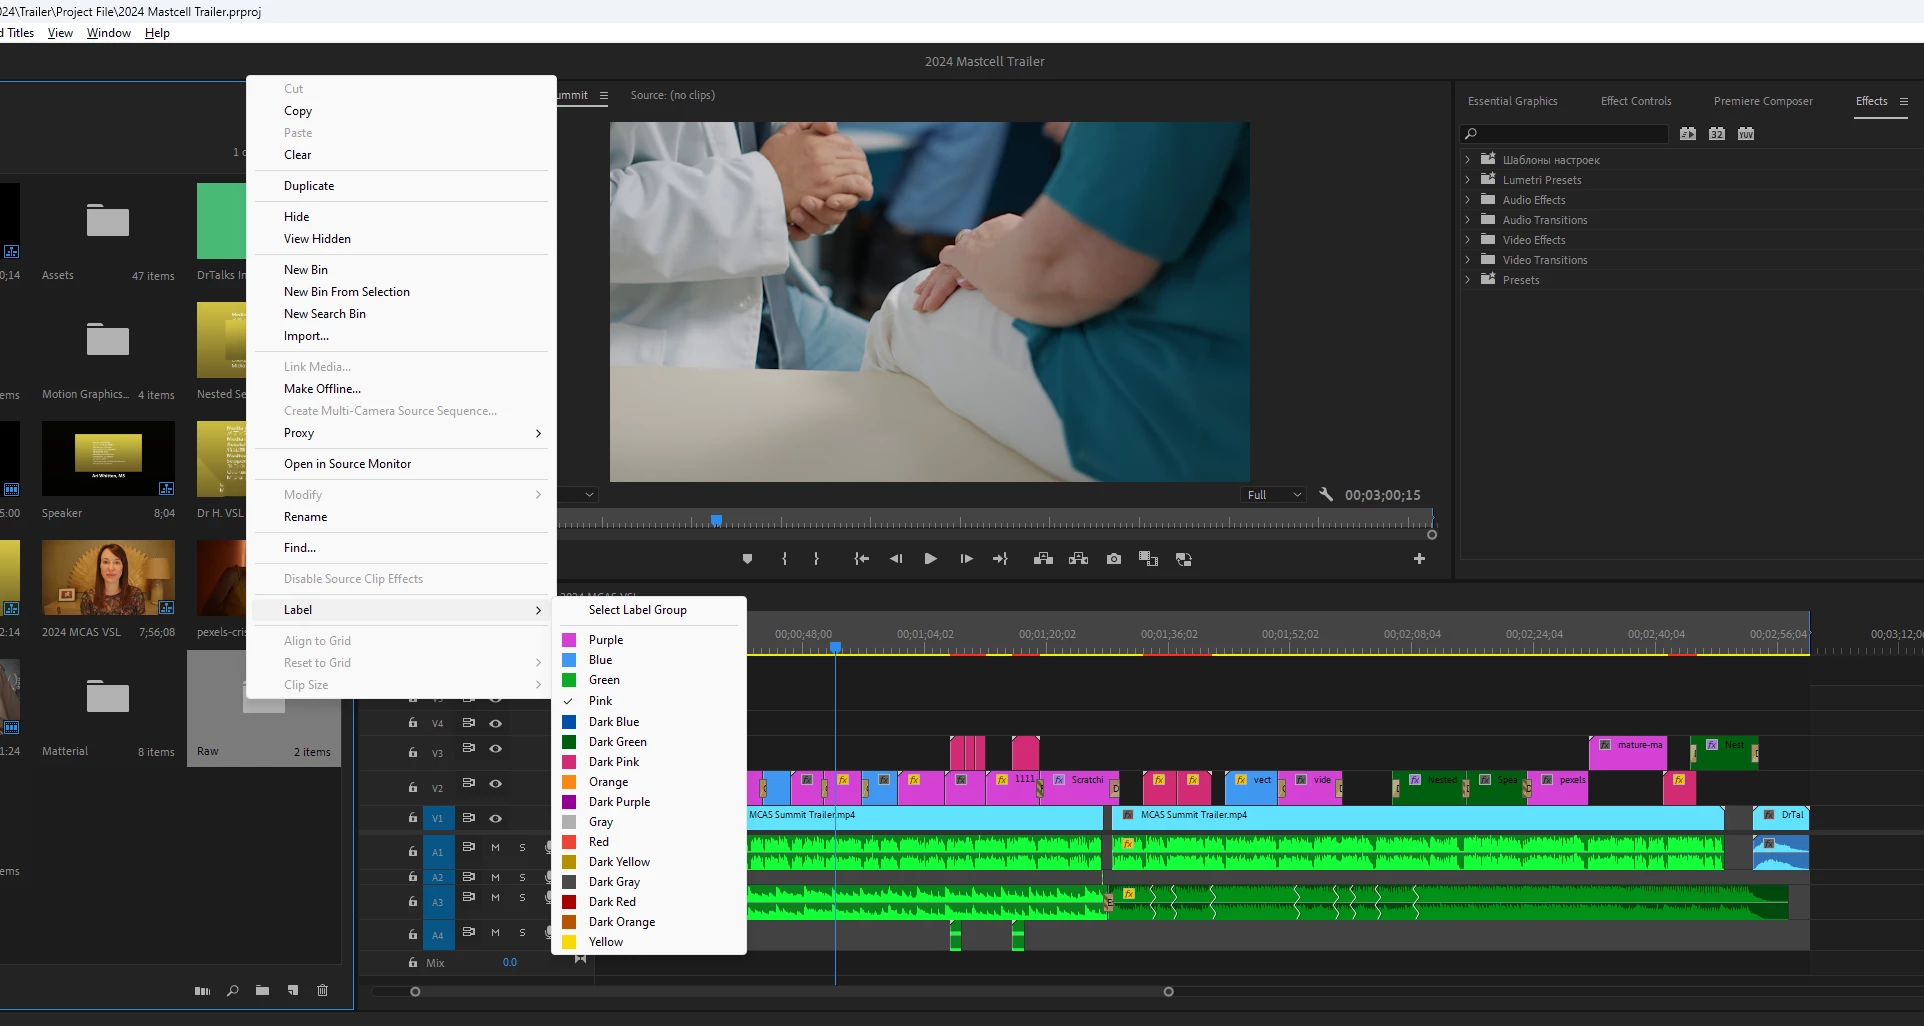Screen dimensions: 1924x1026
Task: Play the program monitor
Action: (930, 559)
